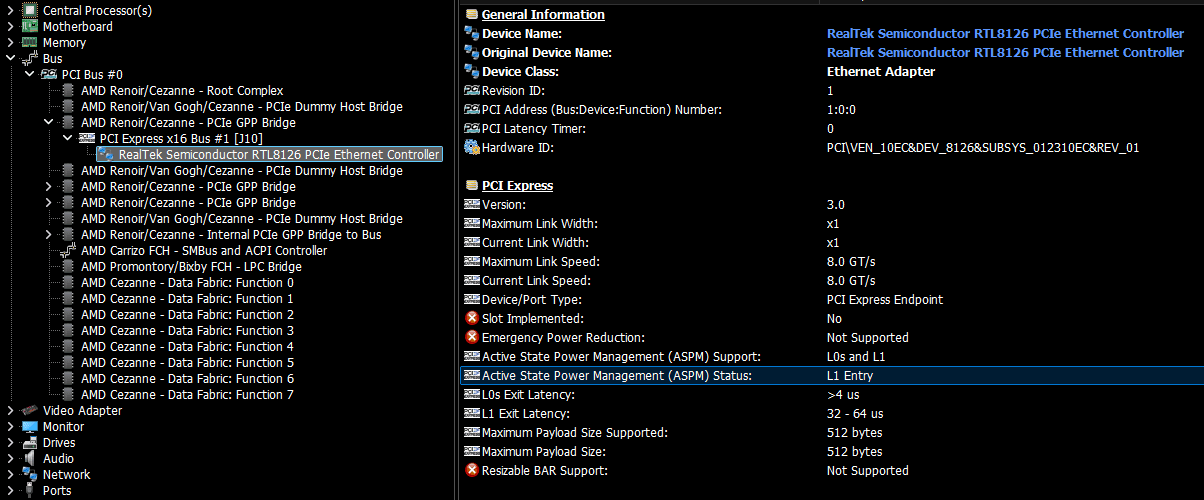This screenshot has height=500, width=1204.
Task: Collapse PCI Express x16 Bus #1 node
Action: tap(67, 139)
